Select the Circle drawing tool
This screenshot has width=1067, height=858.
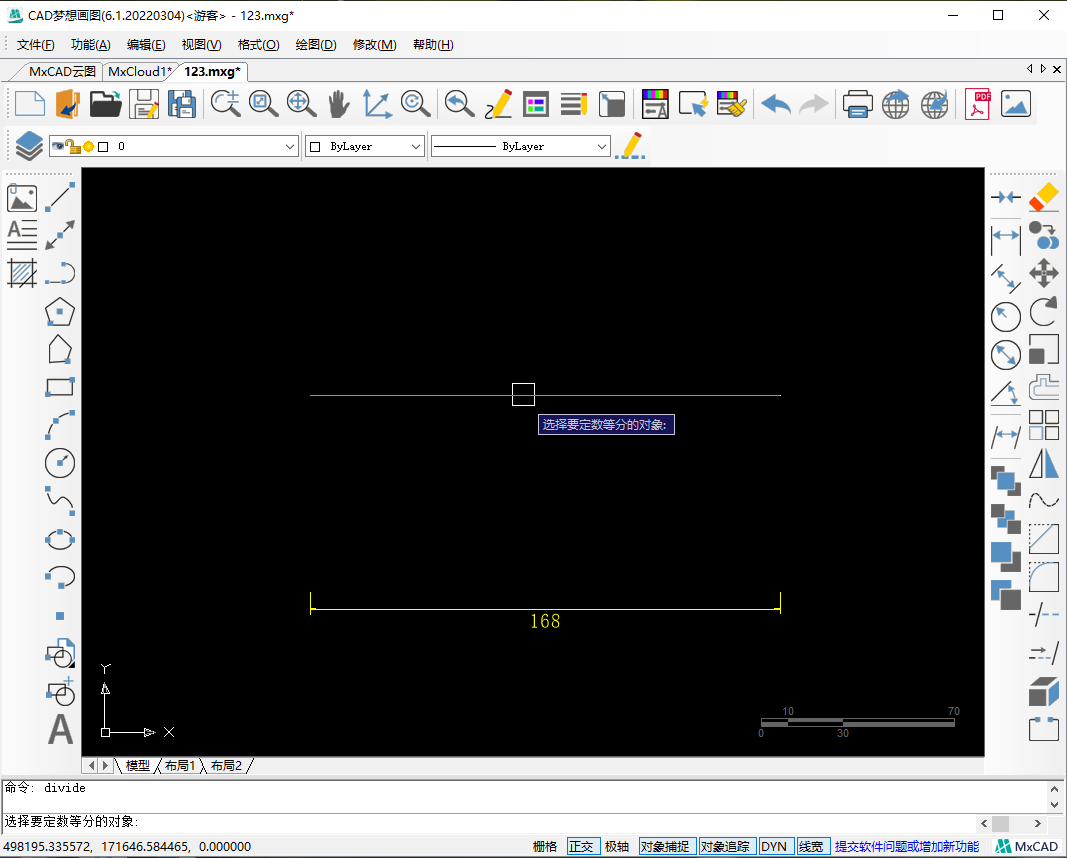tap(61, 463)
